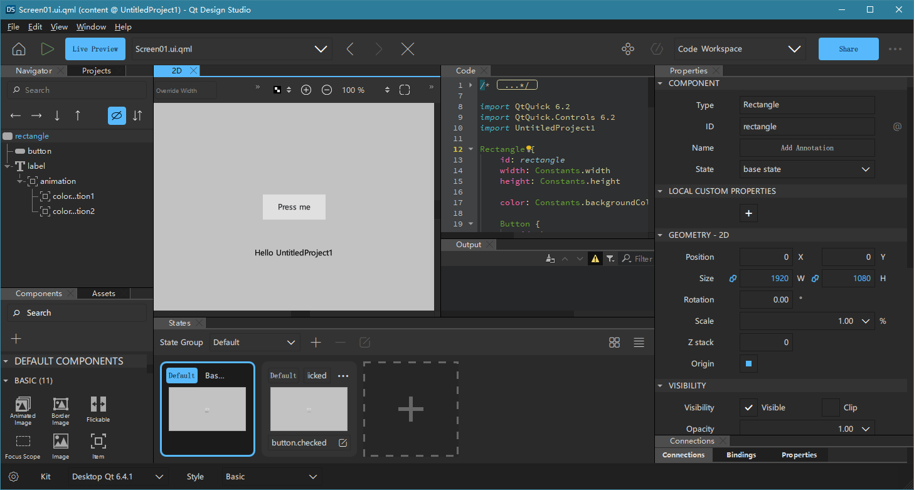Toggle the Output filter funnel icon
The height and width of the screenshot is (490, 915).
click(610, 258)
